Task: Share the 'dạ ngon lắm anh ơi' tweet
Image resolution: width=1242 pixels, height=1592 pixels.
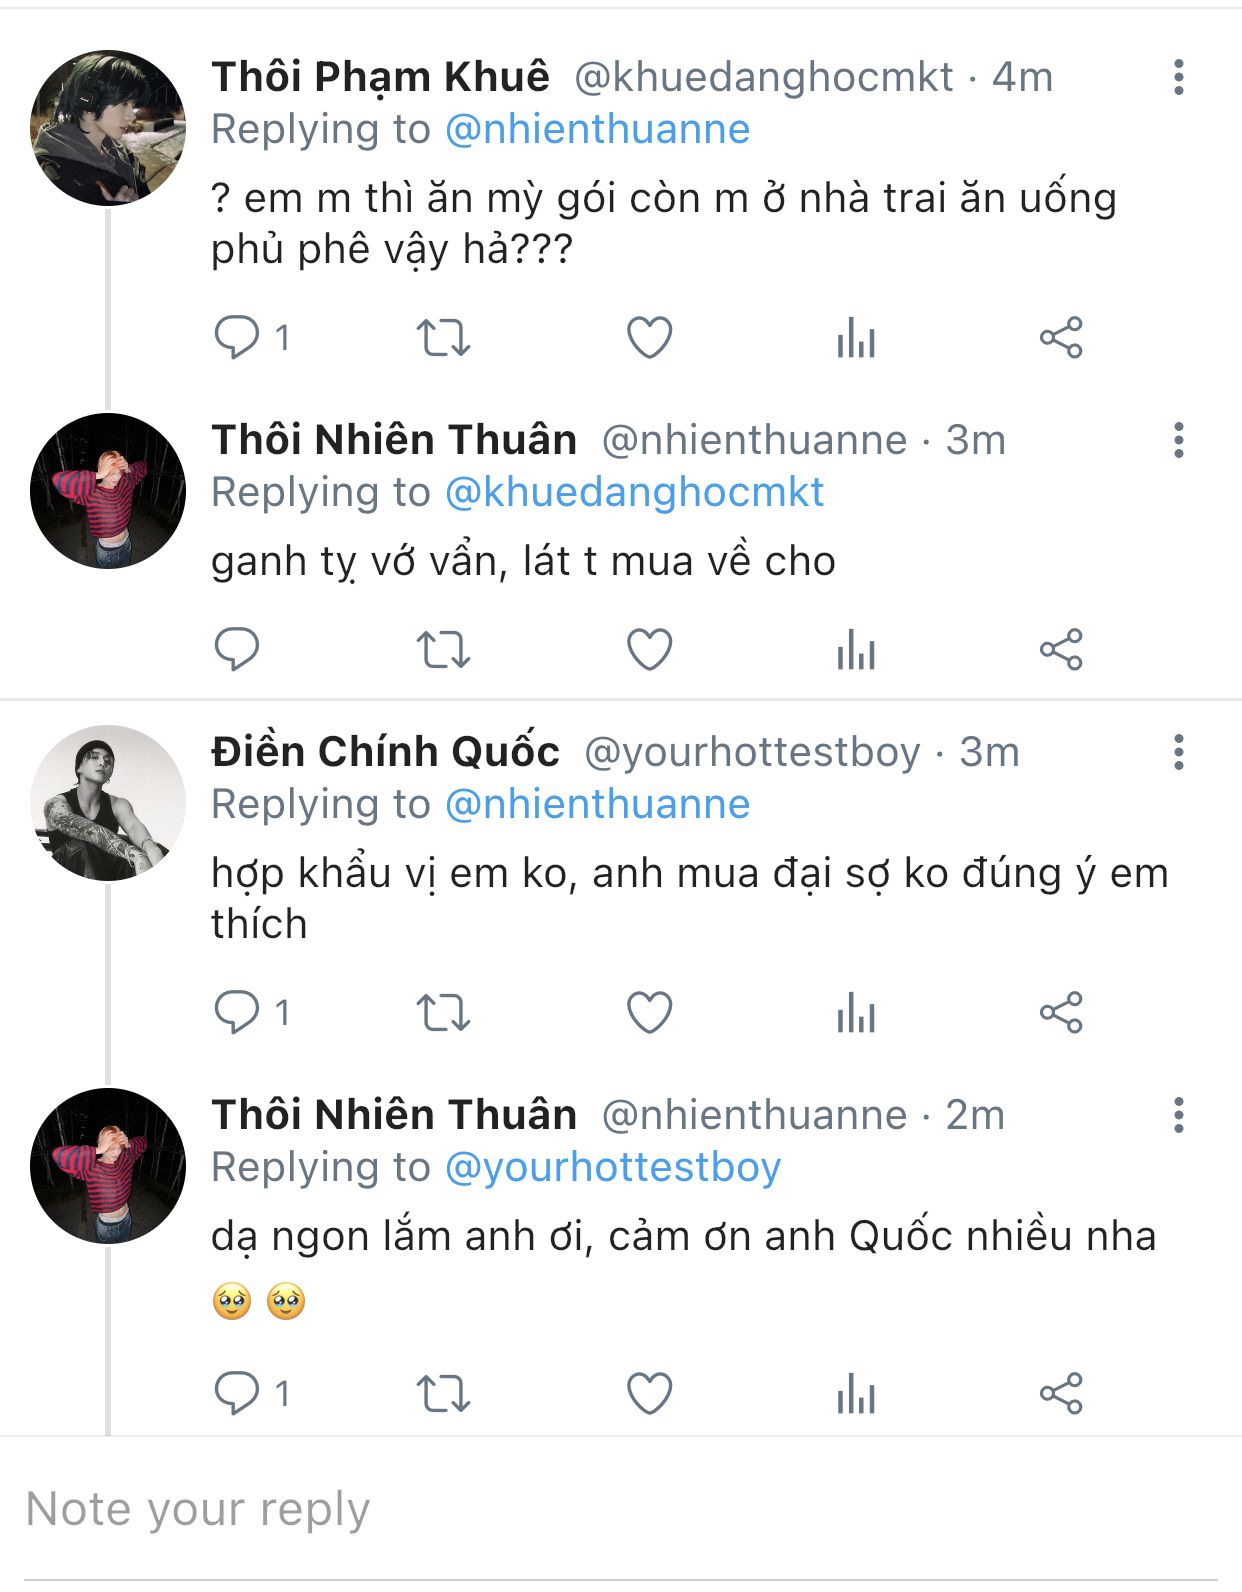Action: click(1061, 1393)
